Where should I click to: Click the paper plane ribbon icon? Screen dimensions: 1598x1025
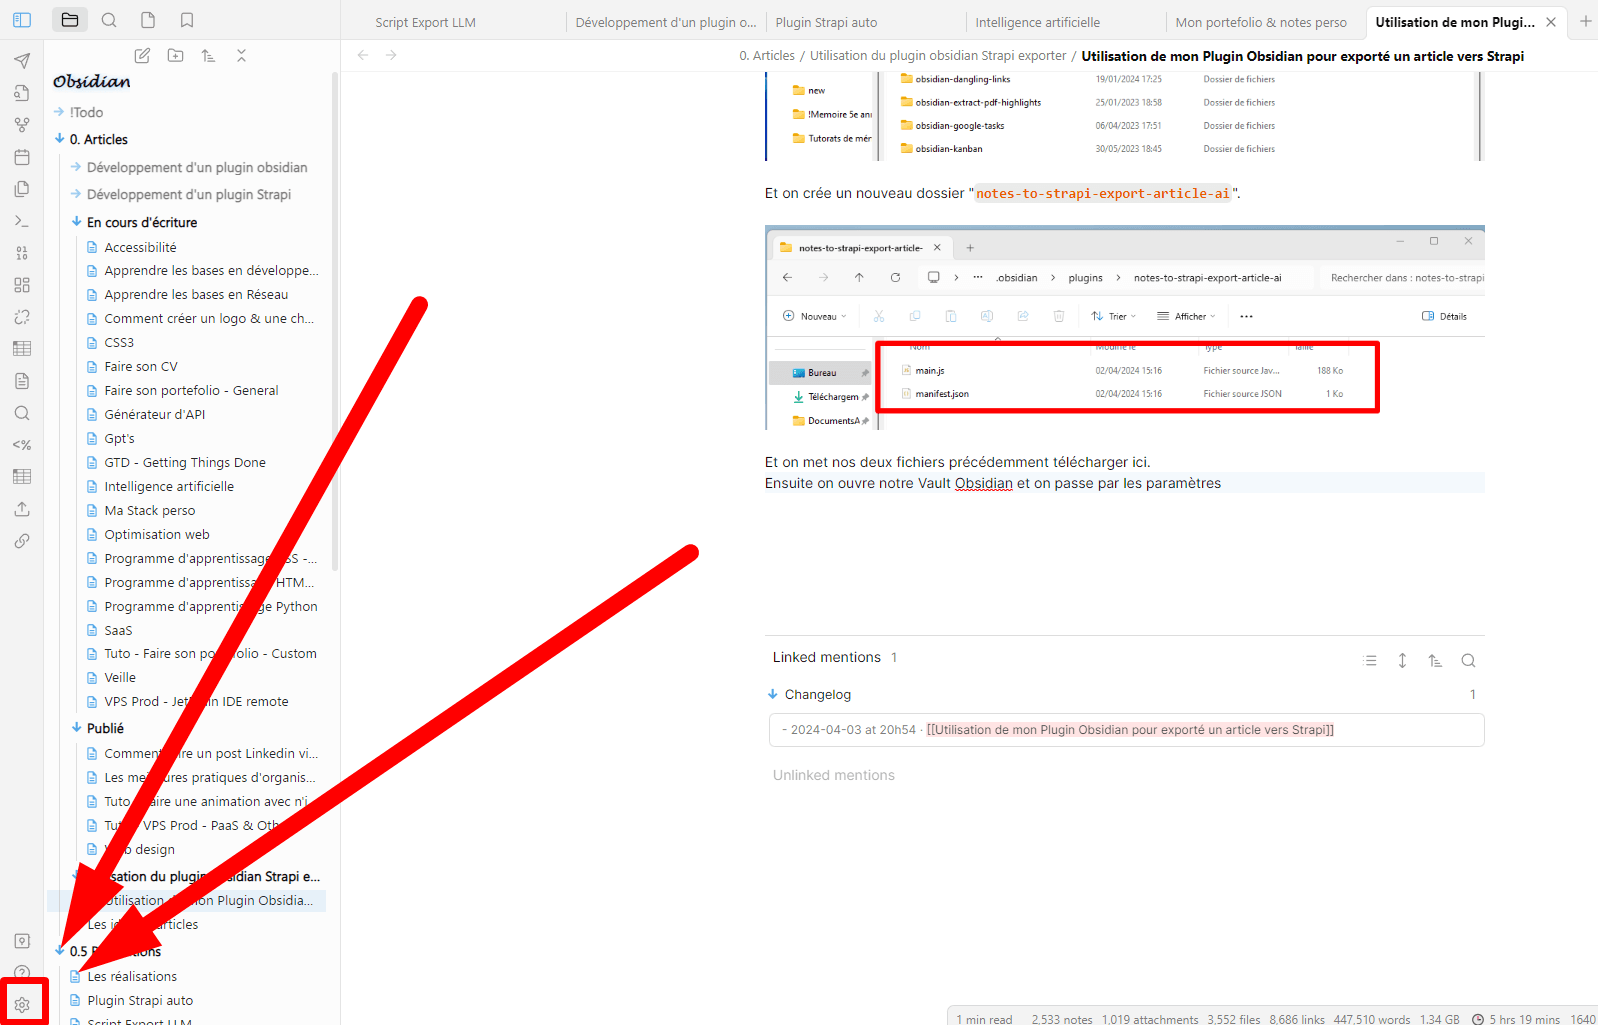(22, 61)
